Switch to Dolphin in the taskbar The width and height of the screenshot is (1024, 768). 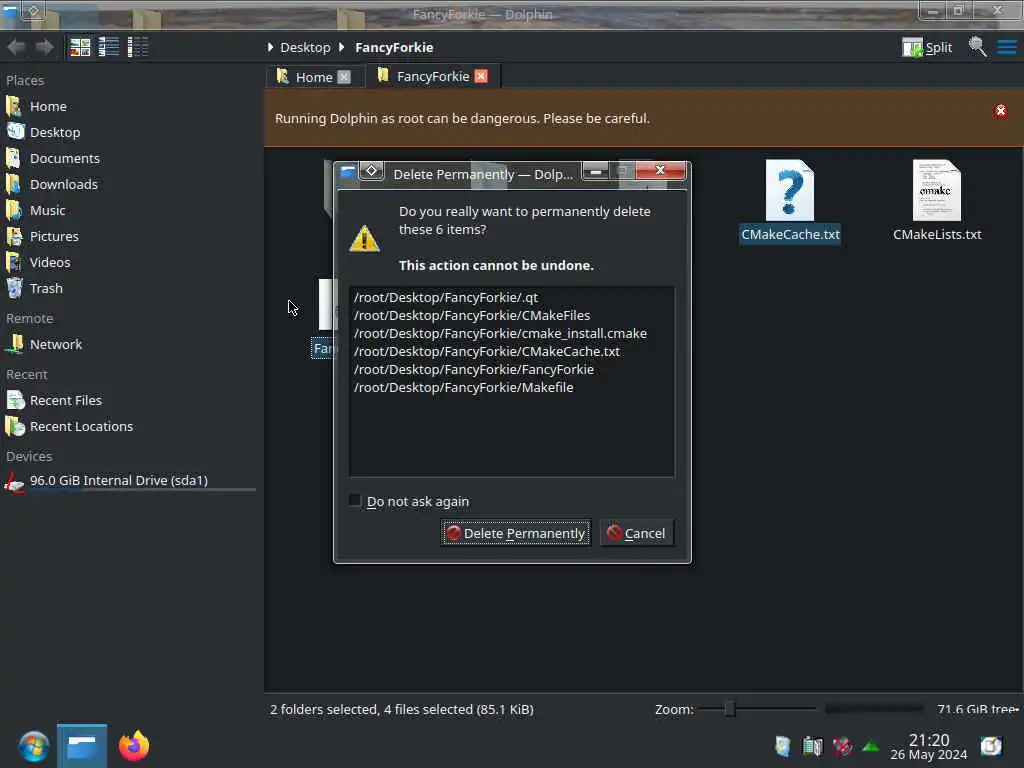click(82, 746)
